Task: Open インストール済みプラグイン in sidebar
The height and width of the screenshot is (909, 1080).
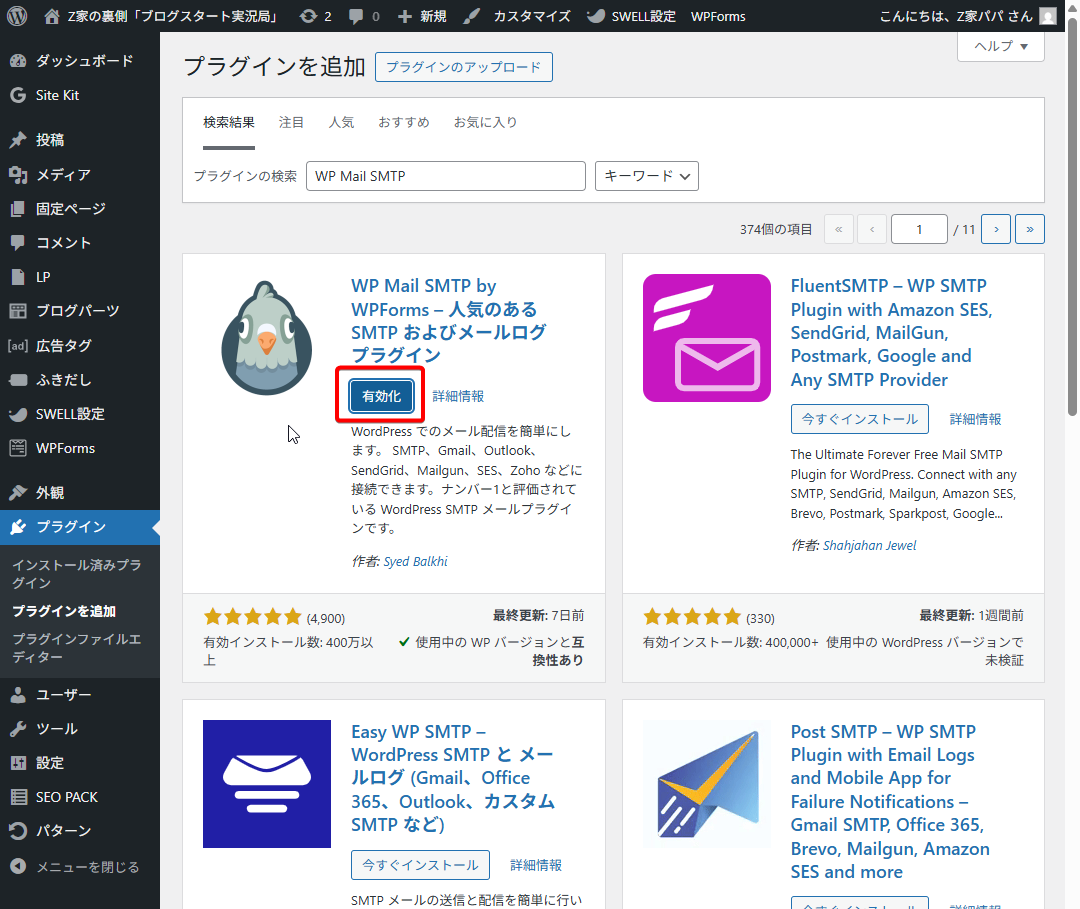Action: [76, 574]
